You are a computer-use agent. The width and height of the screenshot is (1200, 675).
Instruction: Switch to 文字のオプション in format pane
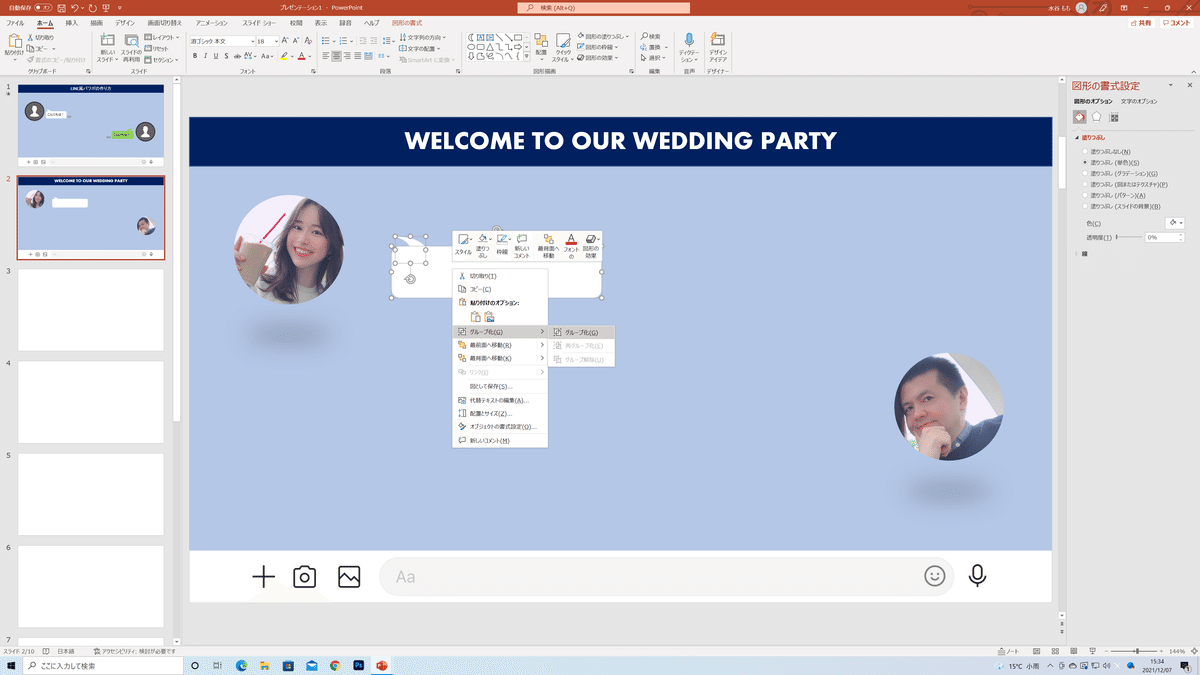tap(1139, 101)
